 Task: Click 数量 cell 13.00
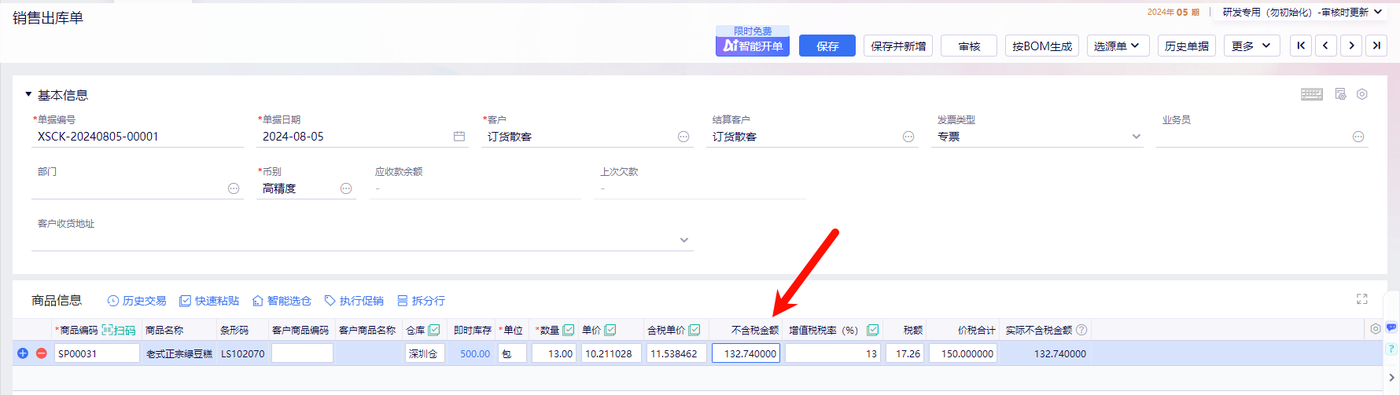click(x=554, y=353)
